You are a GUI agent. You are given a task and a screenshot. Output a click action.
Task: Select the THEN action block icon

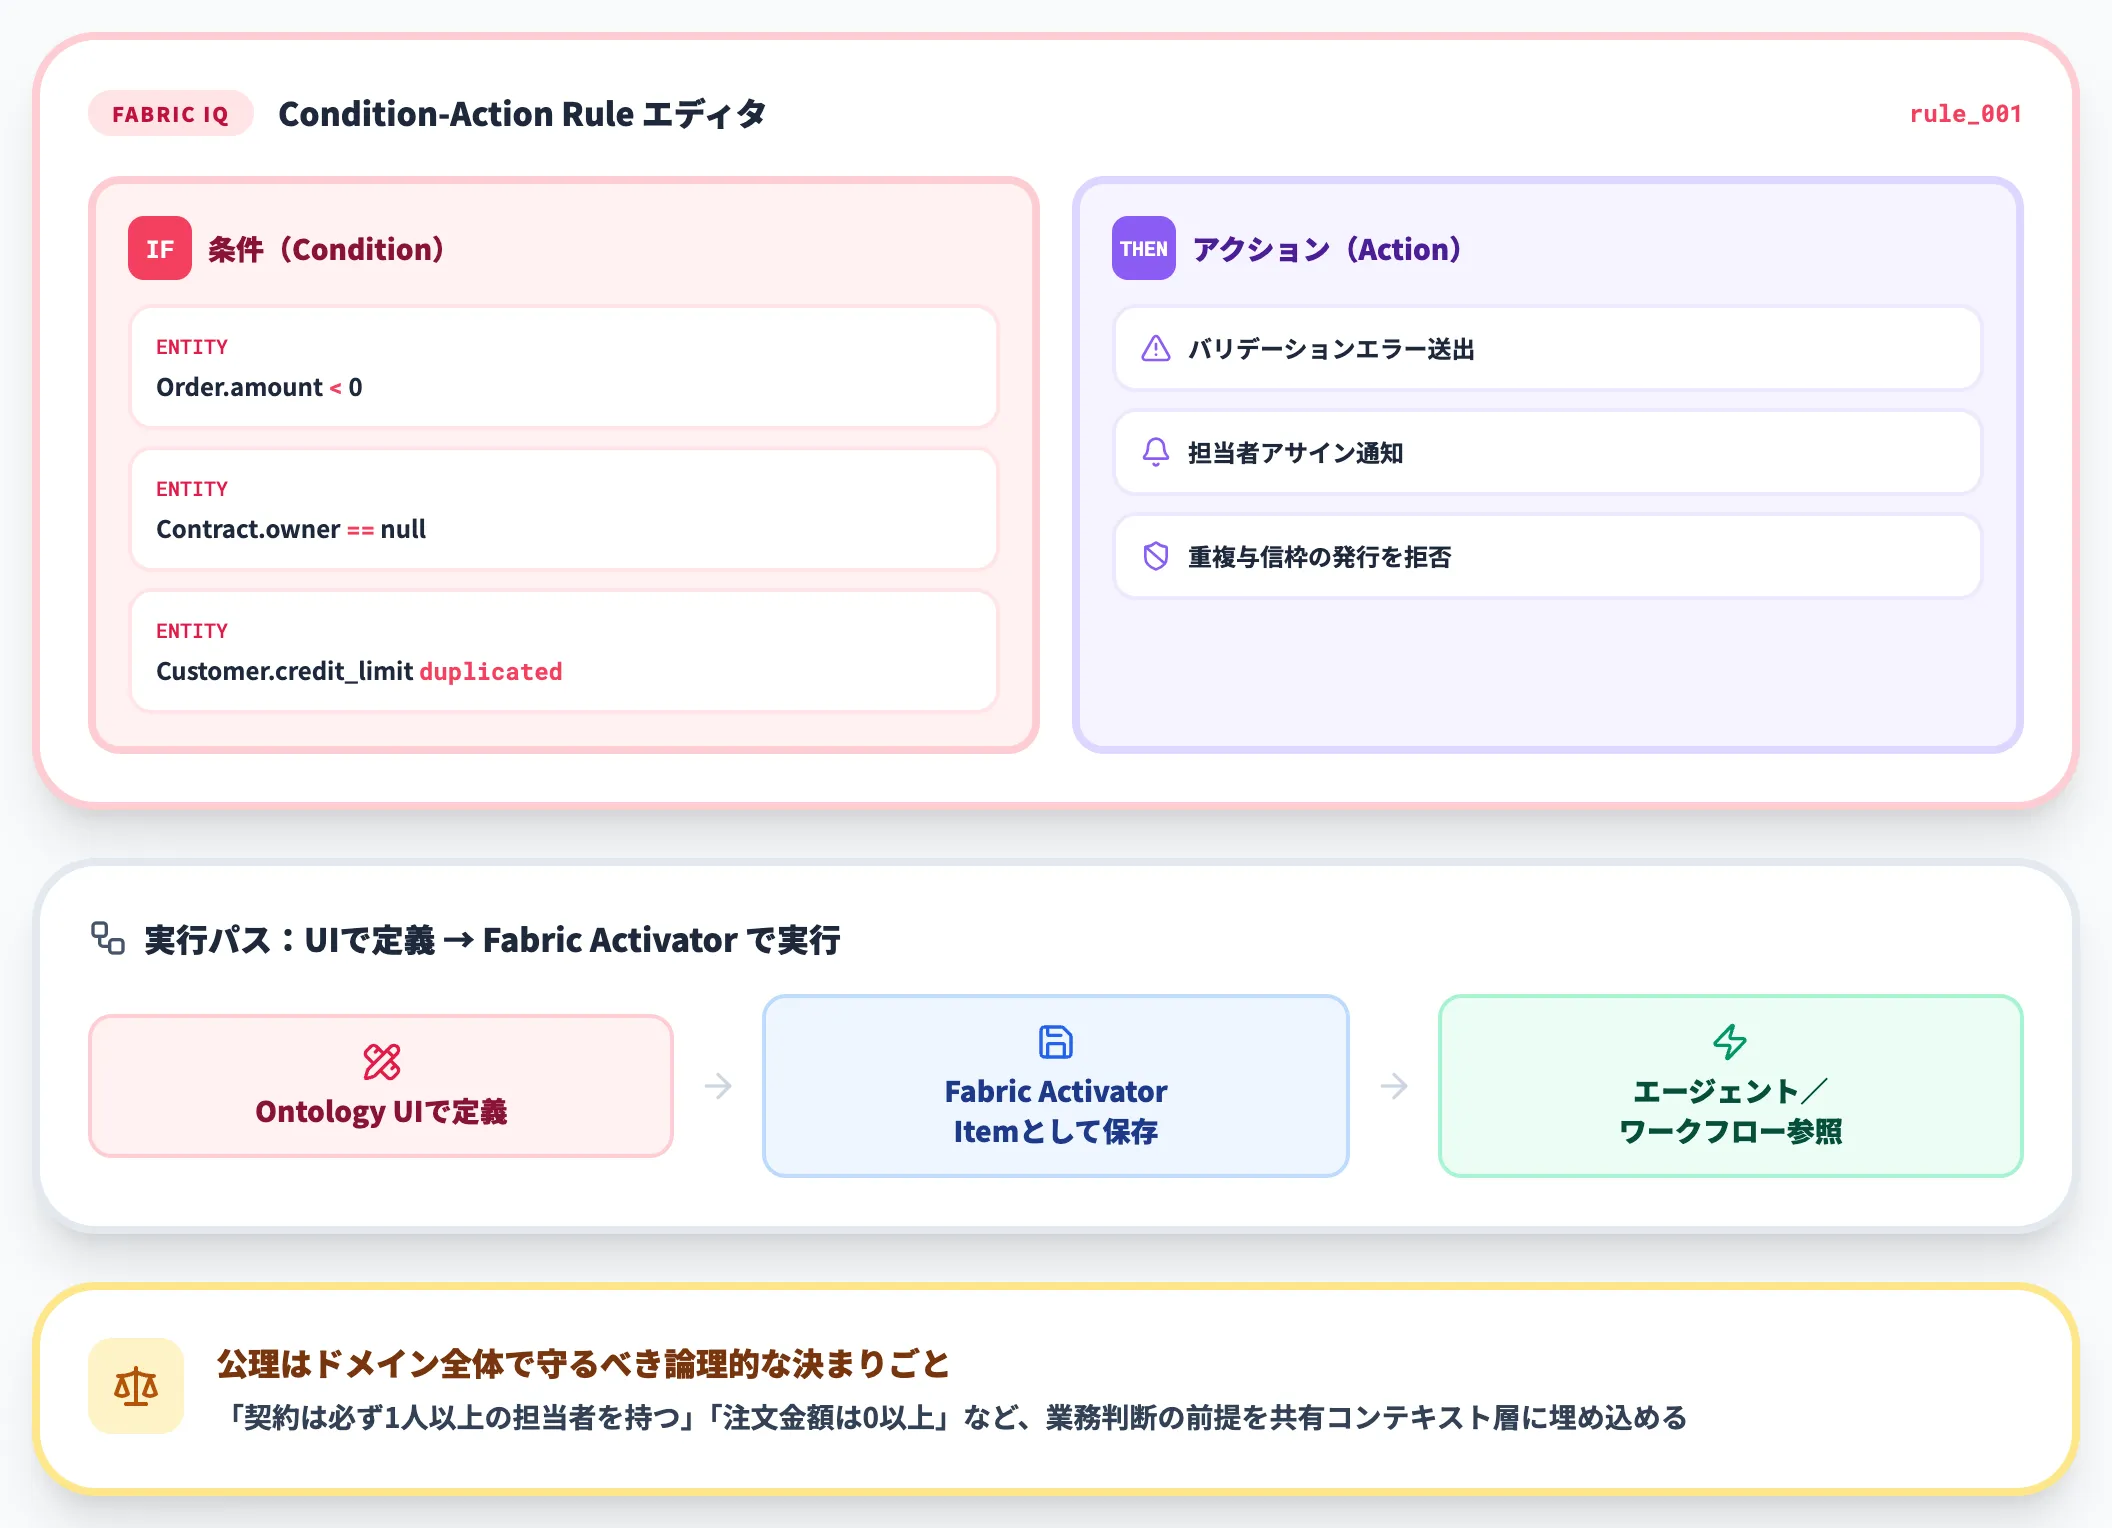click(1143, 249)
